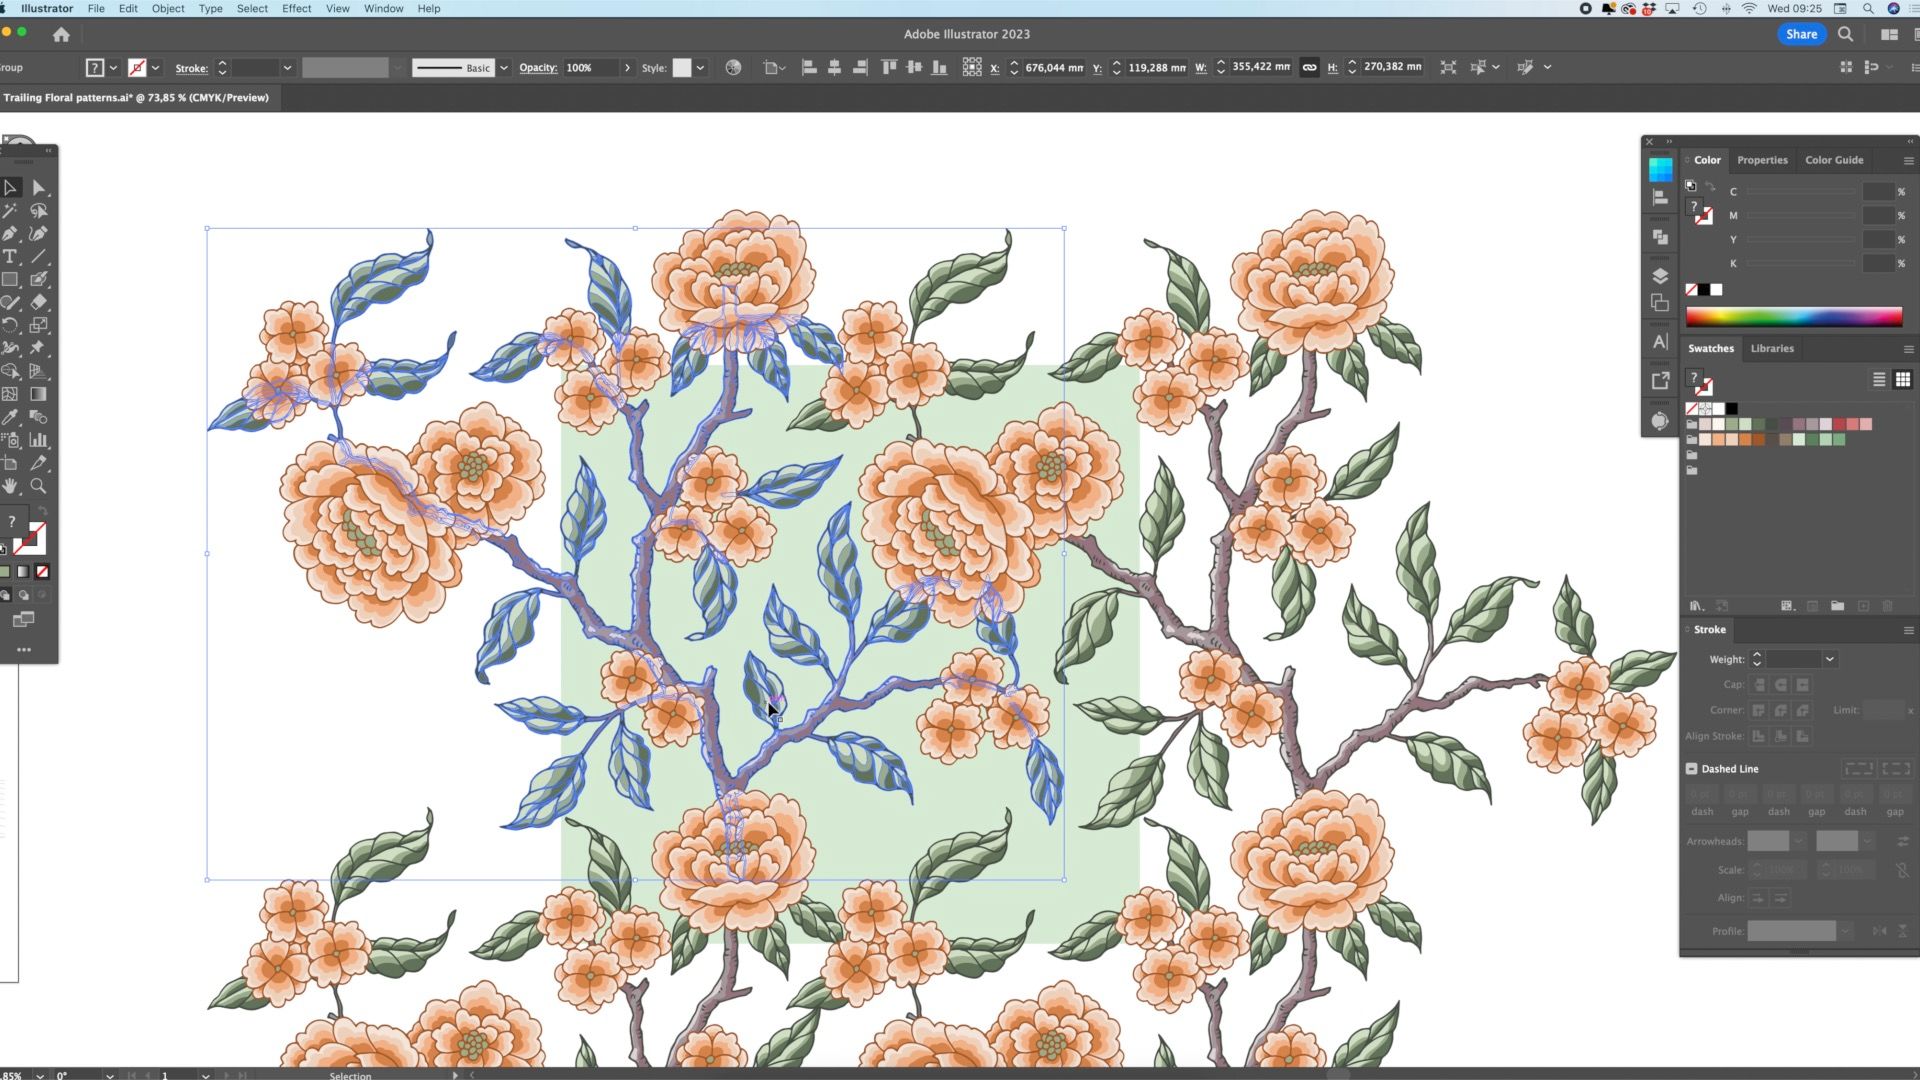
Task: Open the Object menu
Action: [x=168, y=8]
